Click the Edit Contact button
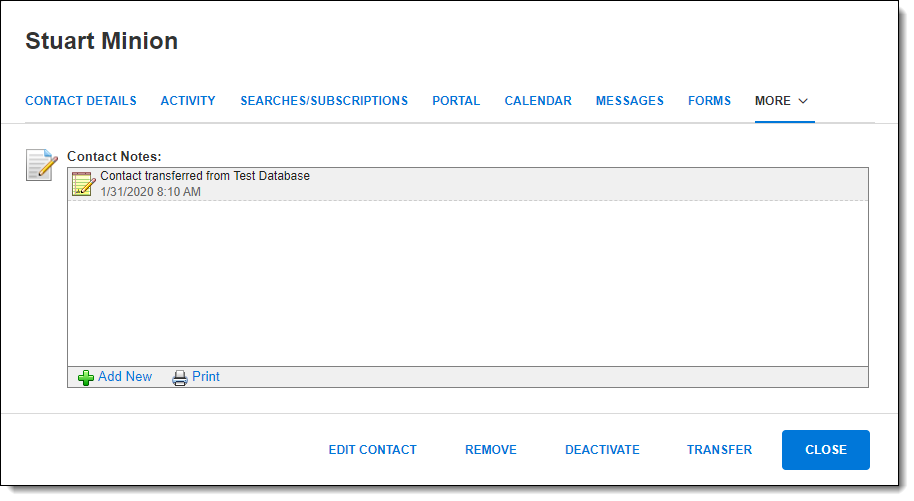Image resolution: width=914 pixels, height=501 pixels. point(372,450)
